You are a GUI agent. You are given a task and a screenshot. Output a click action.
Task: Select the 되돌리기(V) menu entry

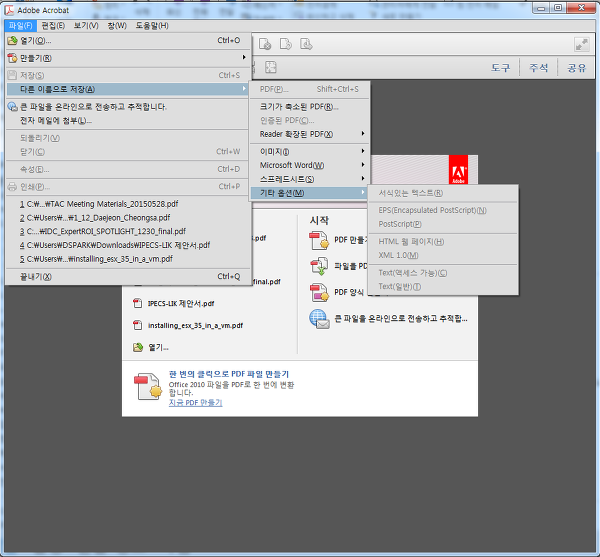pos(128,138)
